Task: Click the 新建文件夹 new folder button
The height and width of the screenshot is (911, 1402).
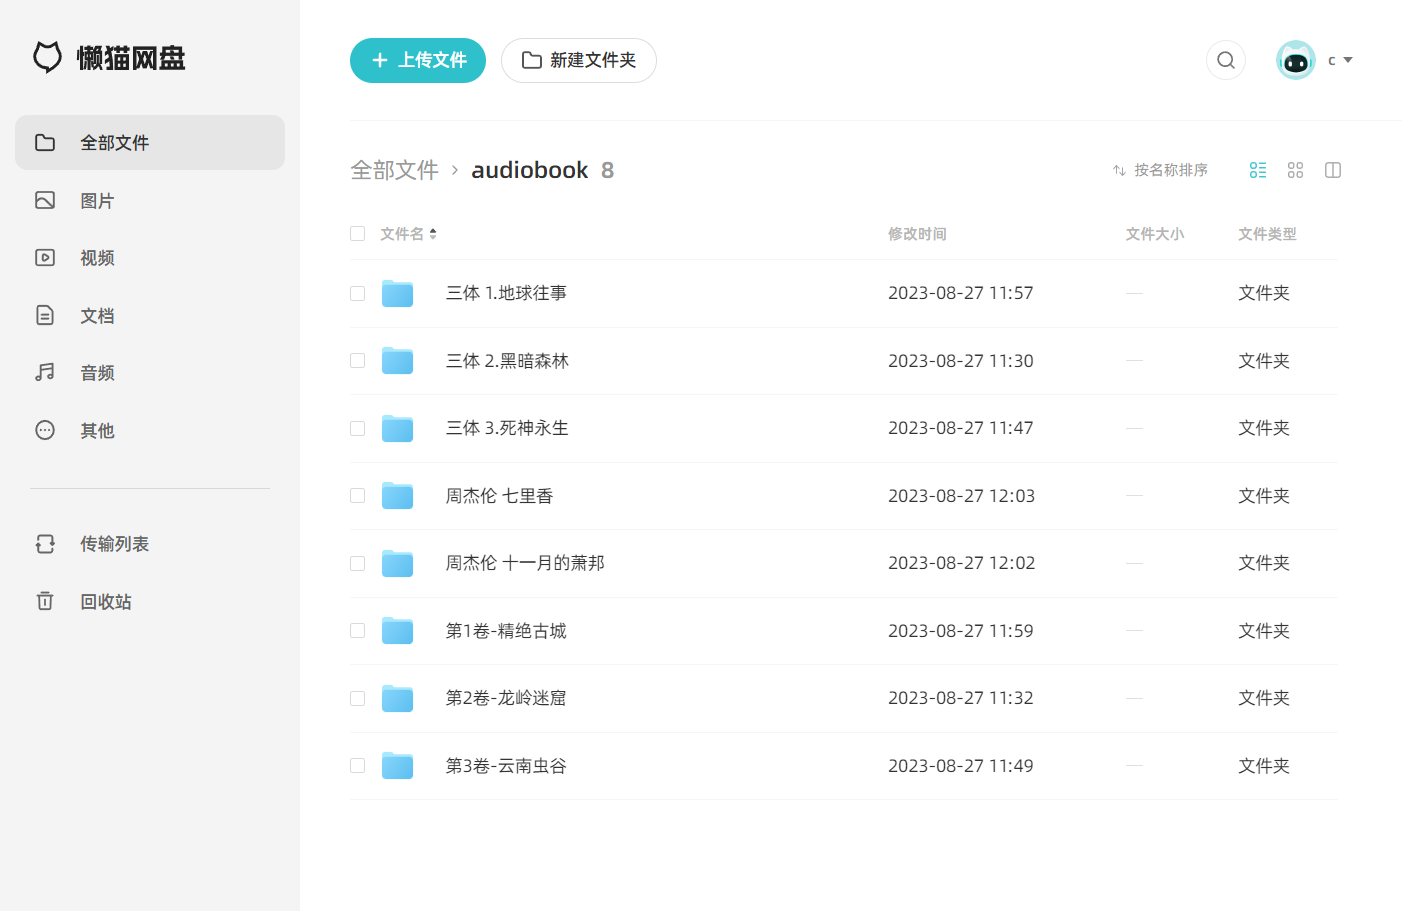Action: (579, 60)
